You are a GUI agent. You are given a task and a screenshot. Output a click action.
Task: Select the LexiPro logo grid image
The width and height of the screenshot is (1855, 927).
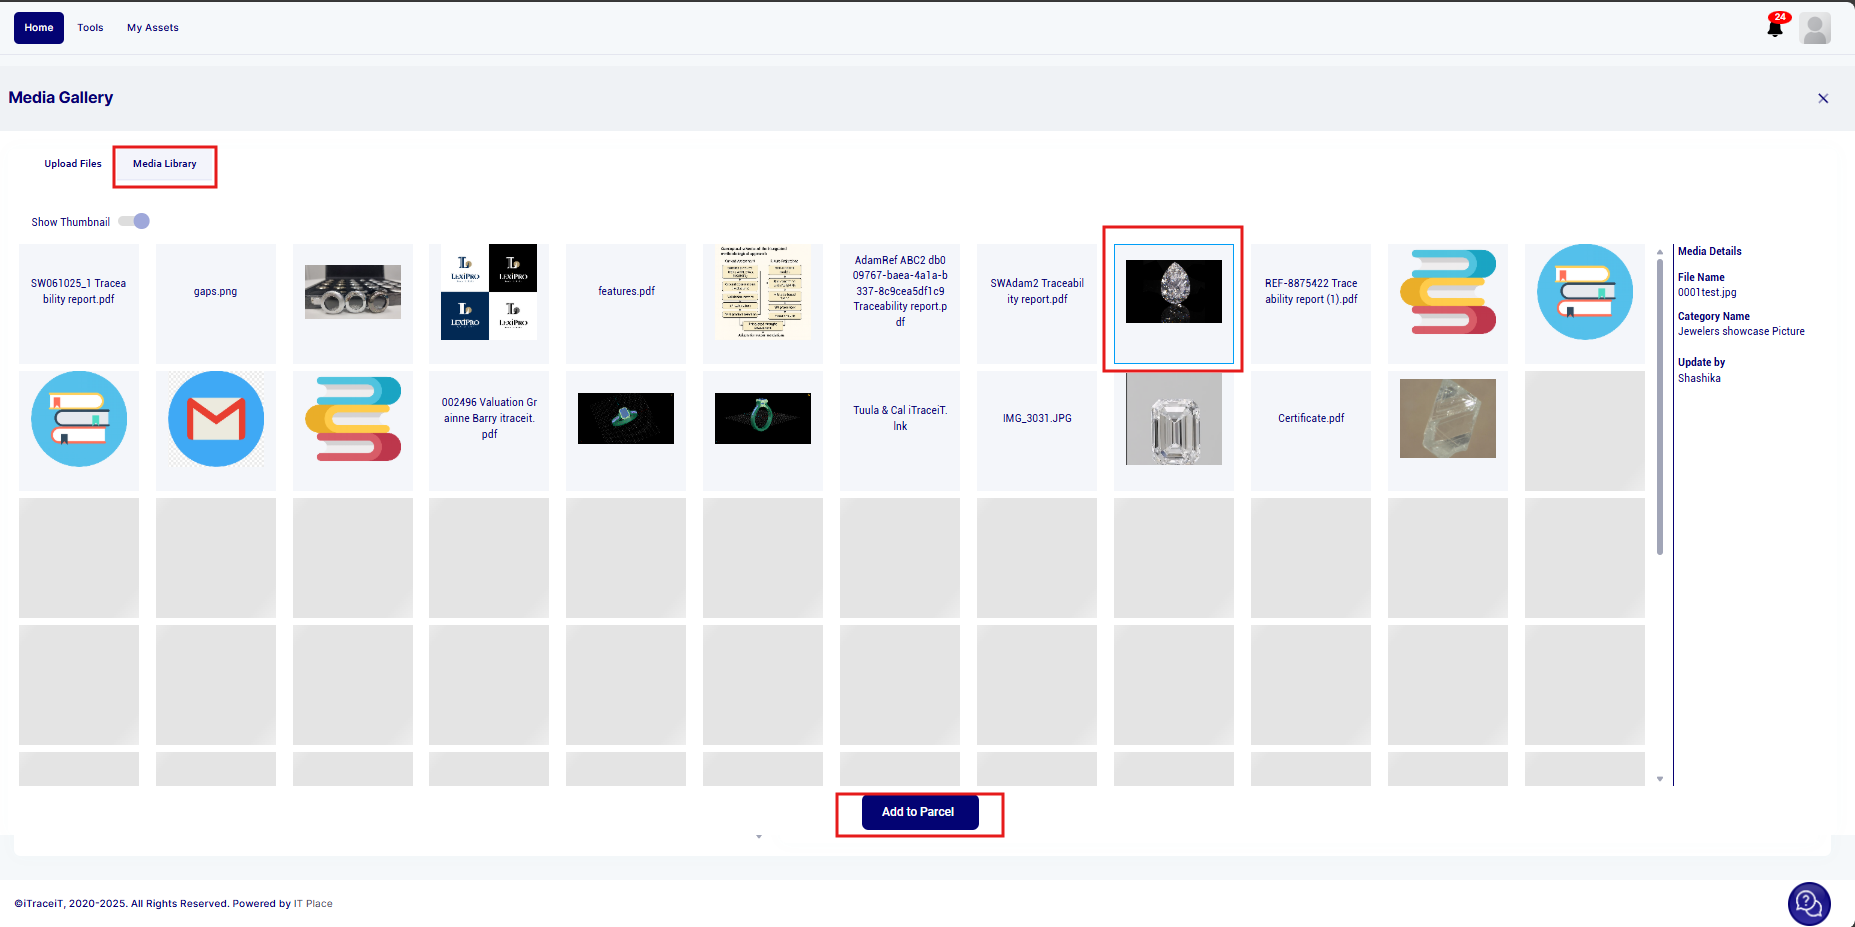point(489,292)
